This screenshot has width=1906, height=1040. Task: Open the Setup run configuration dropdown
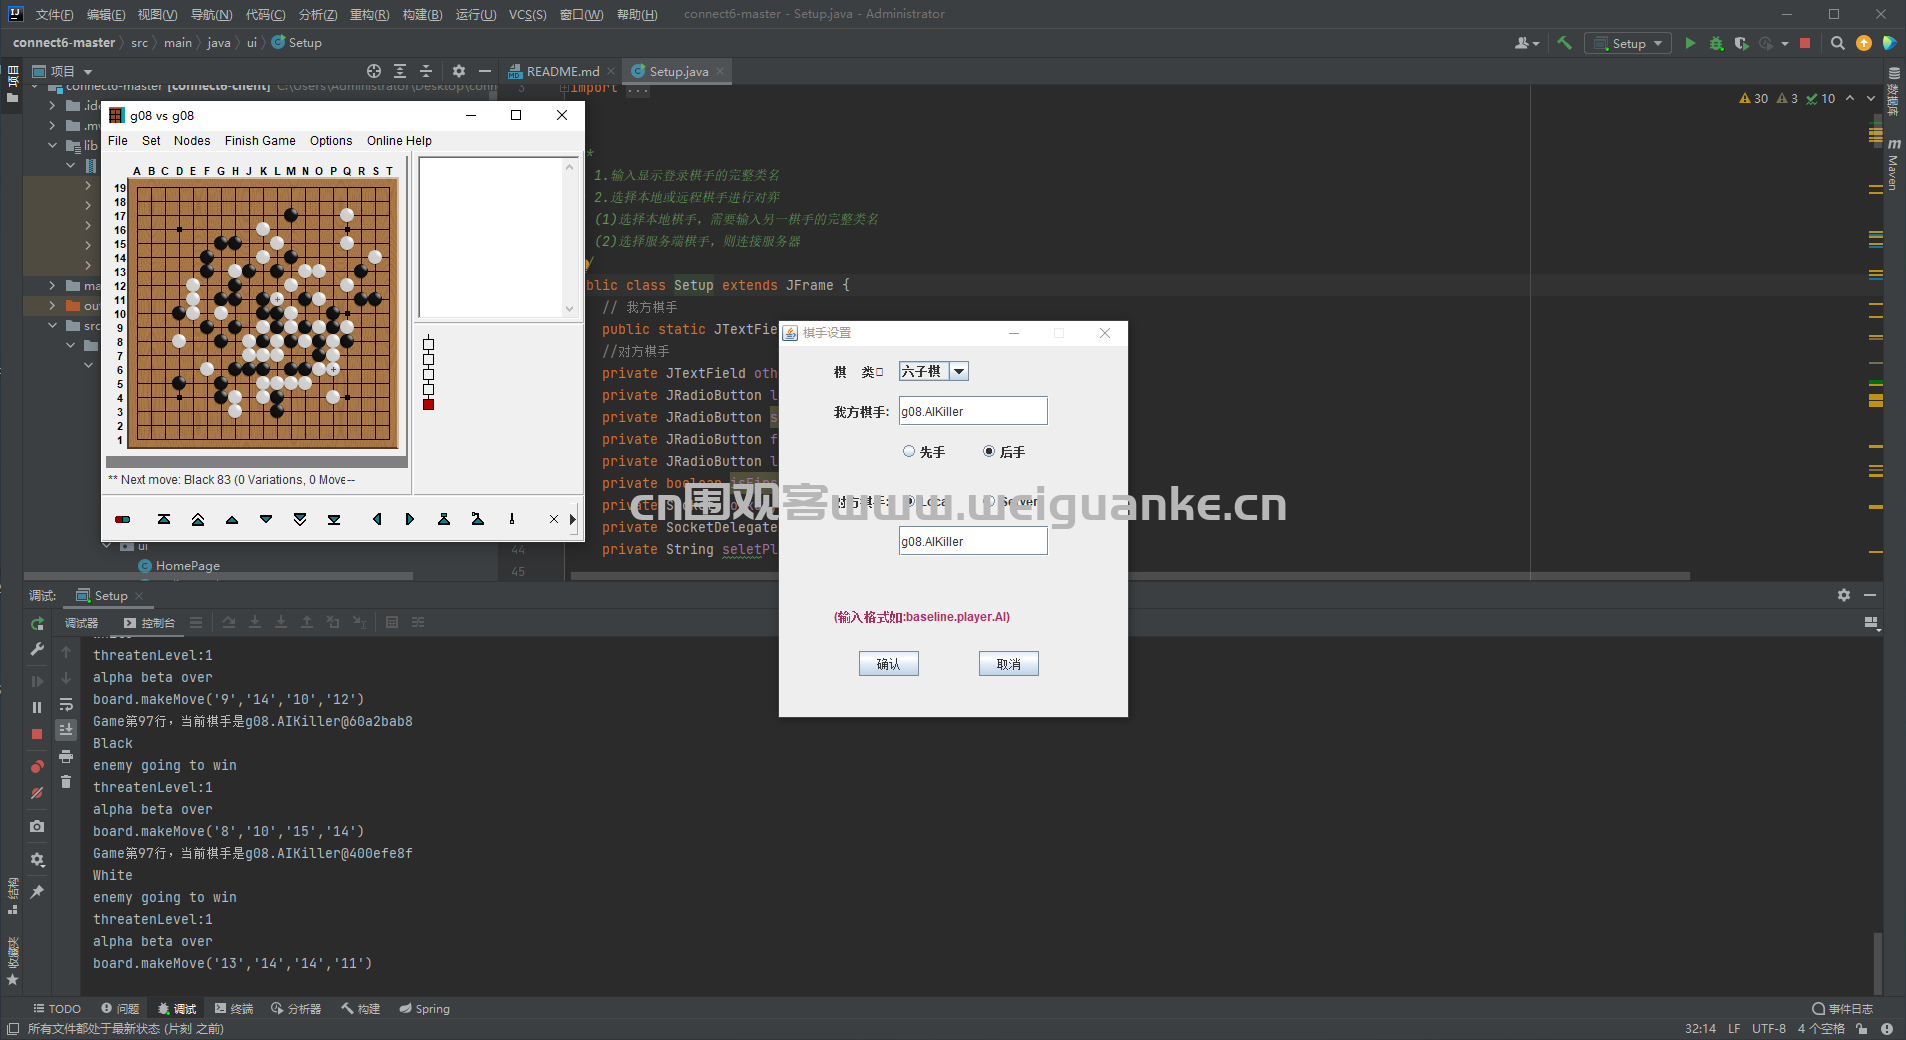1628,43
